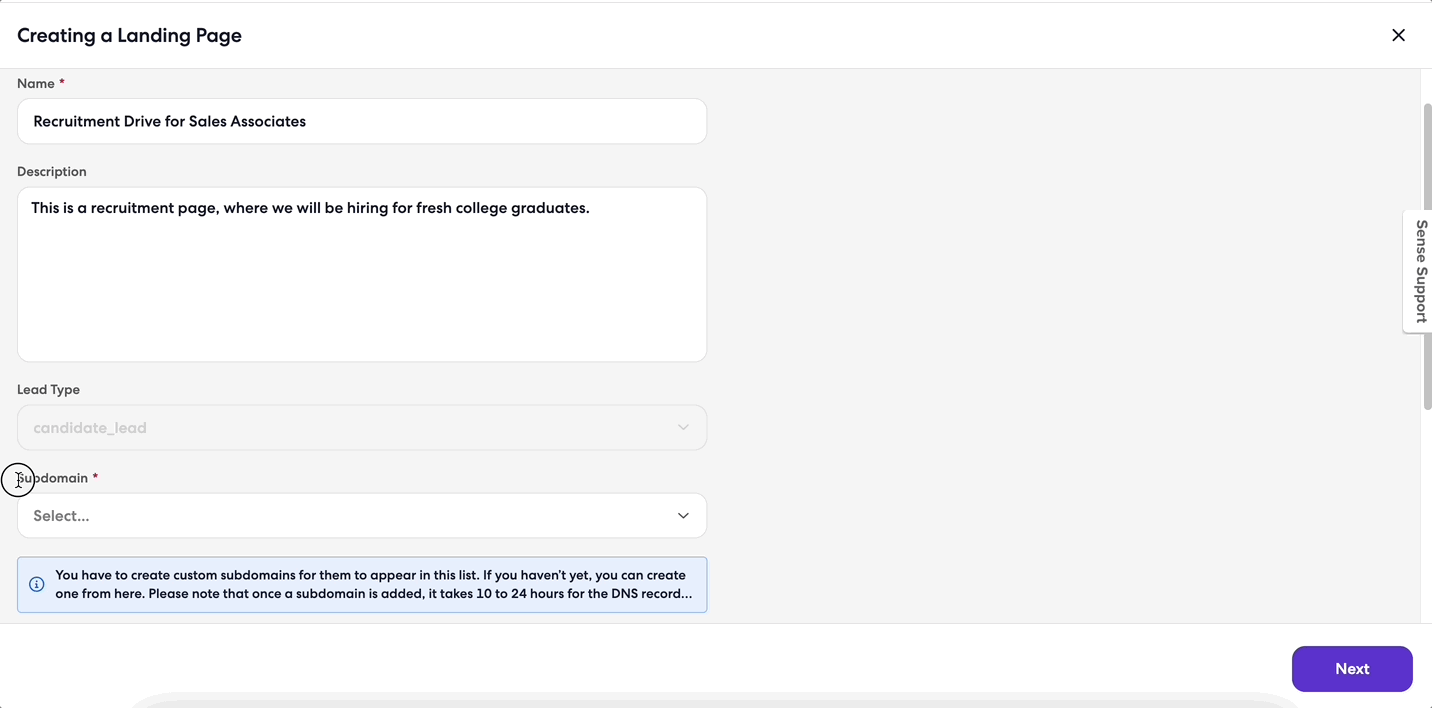Screen dimensions: 1432x708
Task: Click the Subdomain dropdown chevron arrow
Action: pos(683,516)
